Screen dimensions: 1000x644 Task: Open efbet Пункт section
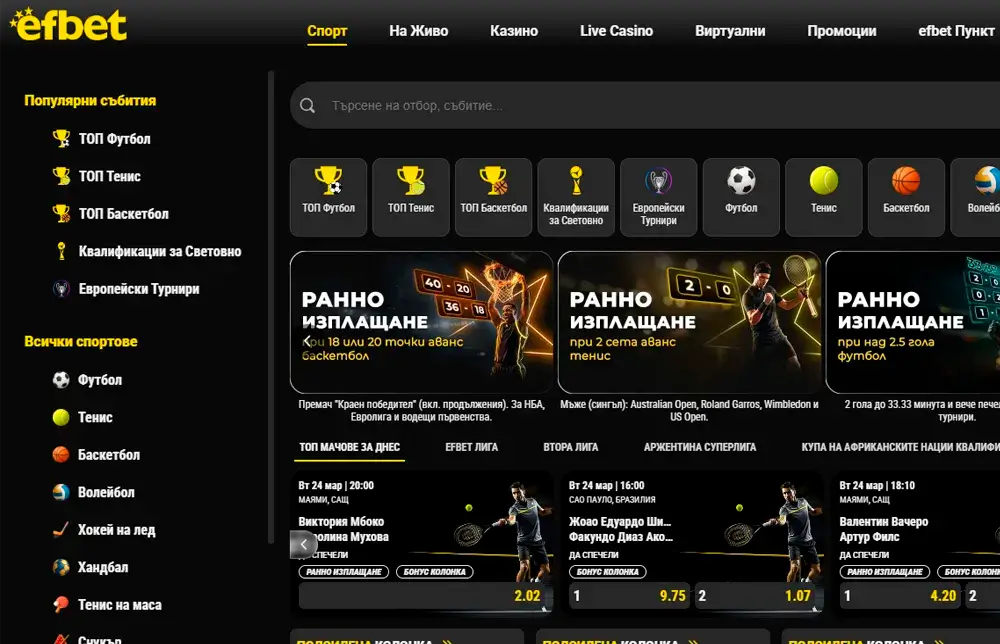pos(956,31)
